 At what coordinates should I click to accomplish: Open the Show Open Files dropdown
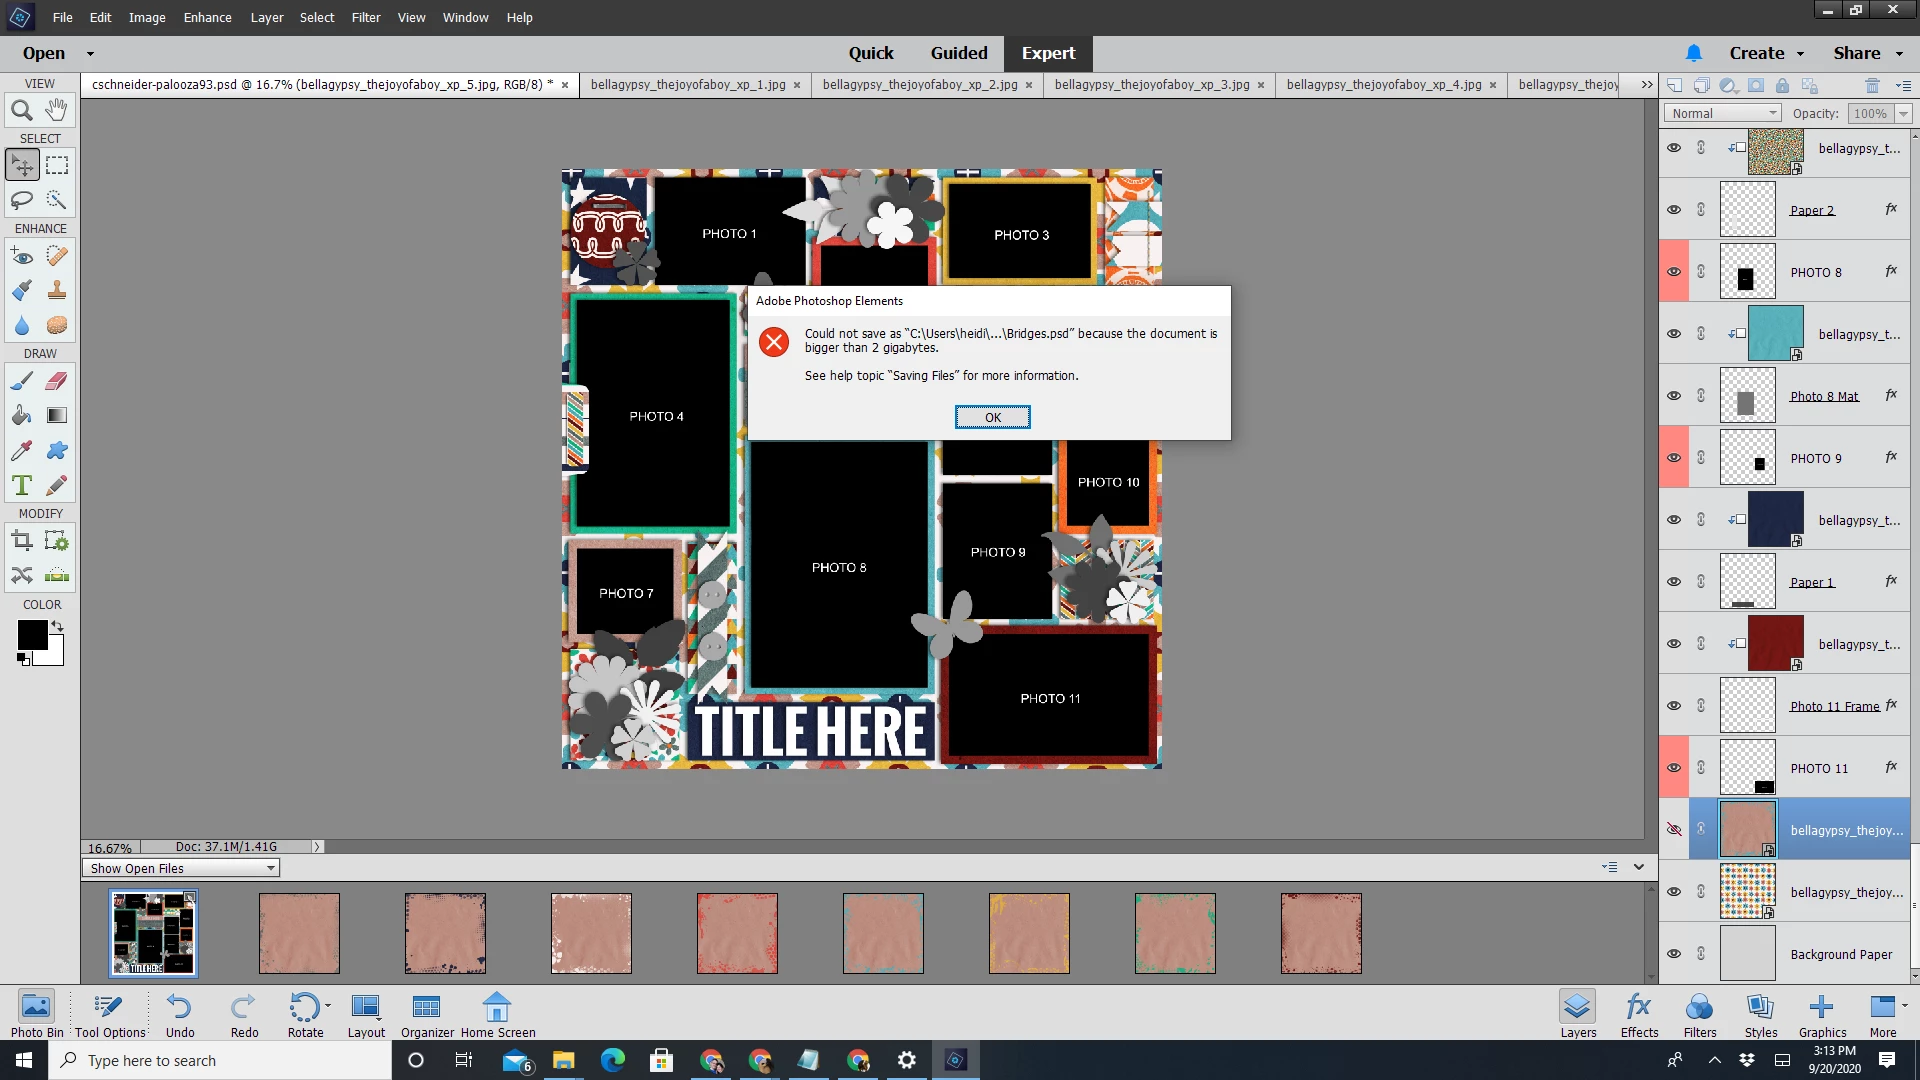[181, 868]
